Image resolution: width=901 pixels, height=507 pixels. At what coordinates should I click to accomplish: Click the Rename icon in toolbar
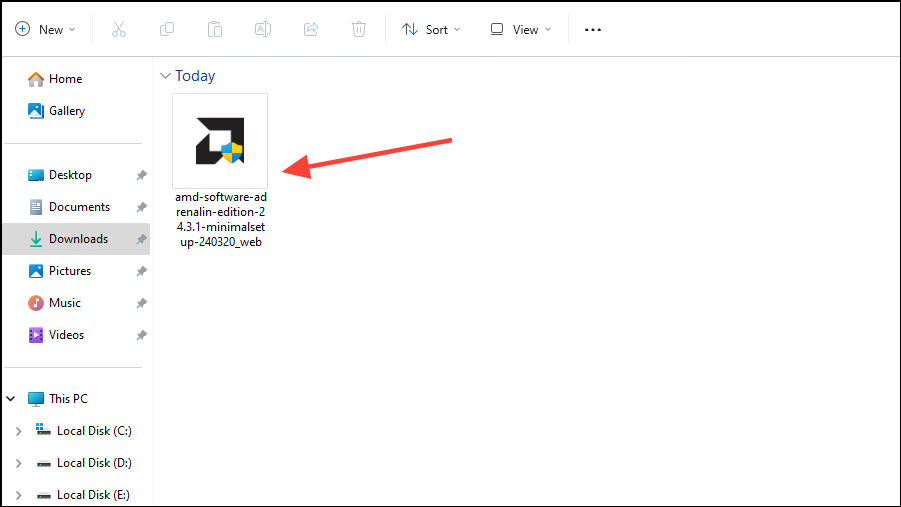263,29
